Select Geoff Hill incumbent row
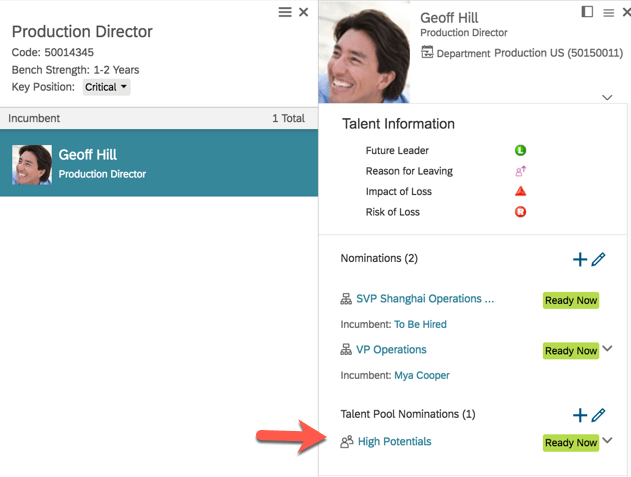Image resolution: width=631 pixels, height=477 pixels. click(159, 164)
